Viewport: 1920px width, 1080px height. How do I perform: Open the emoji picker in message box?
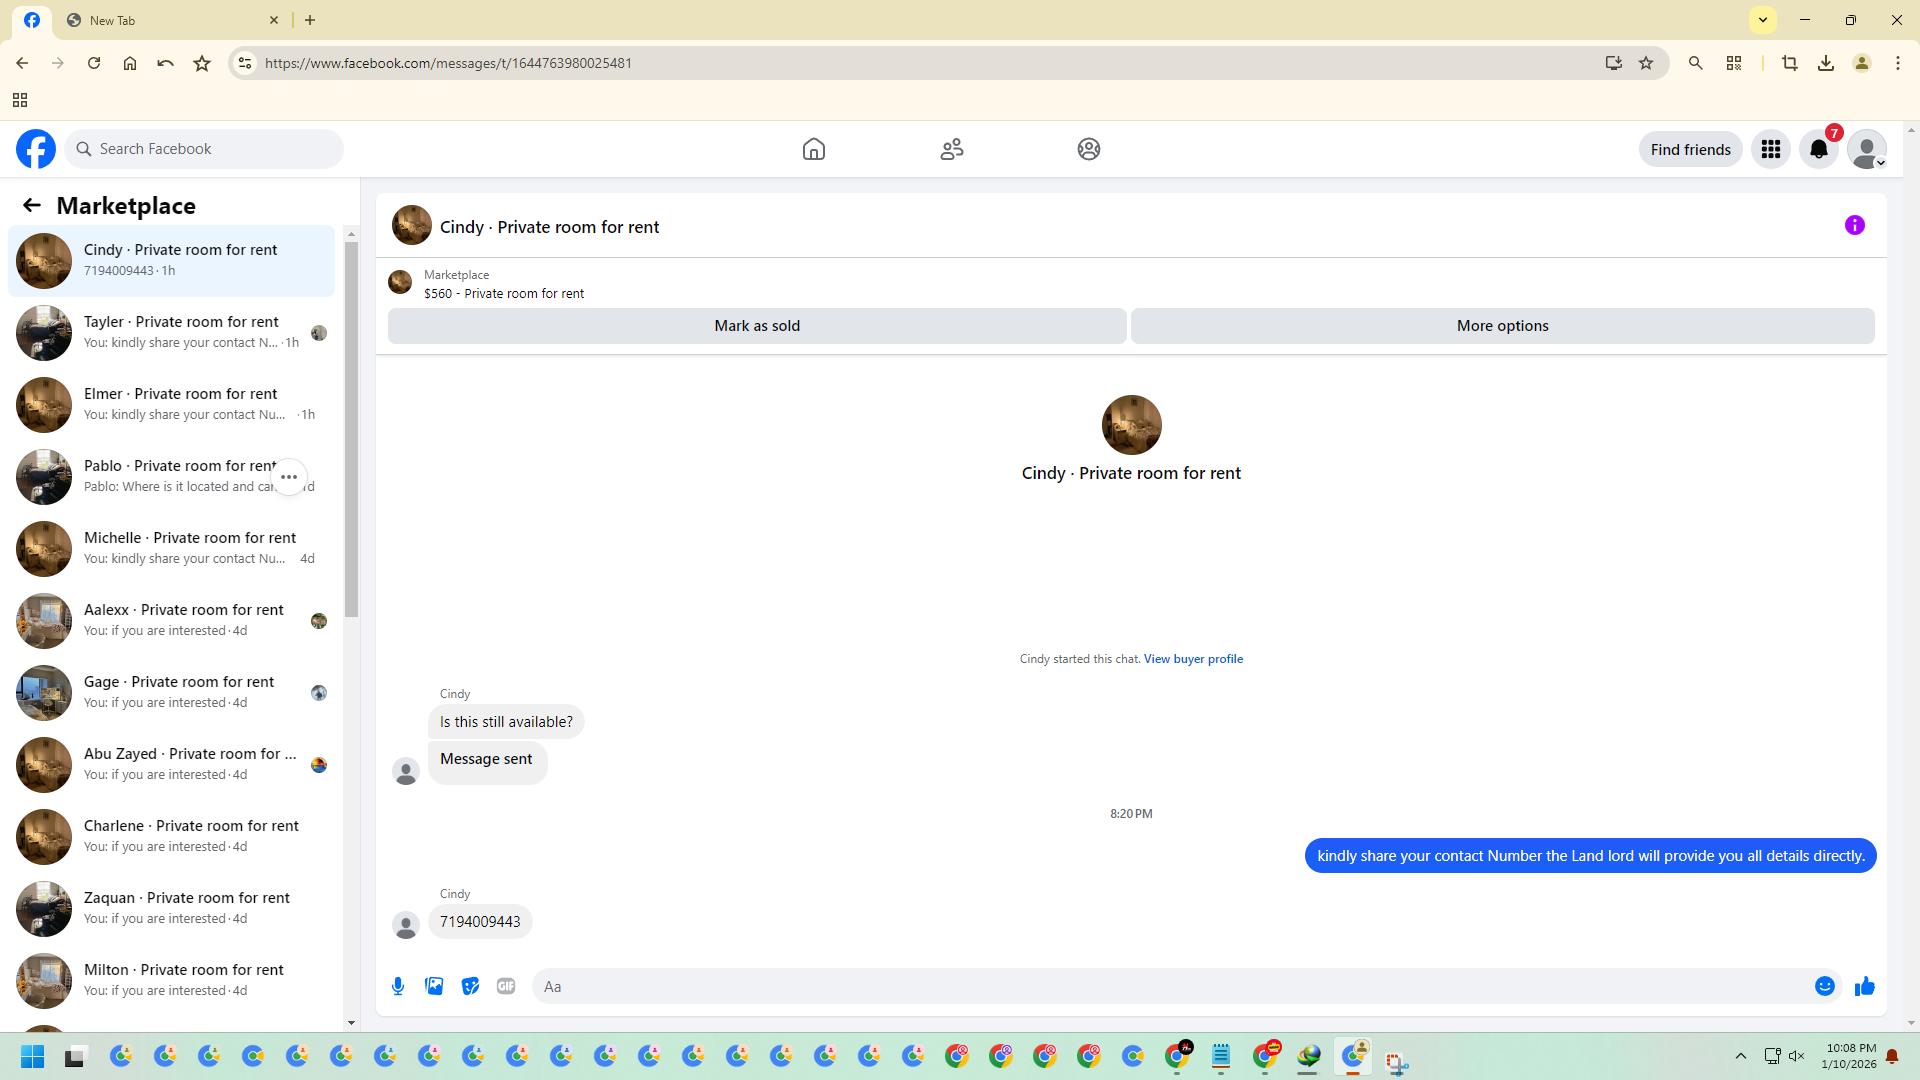point(1824,986)
